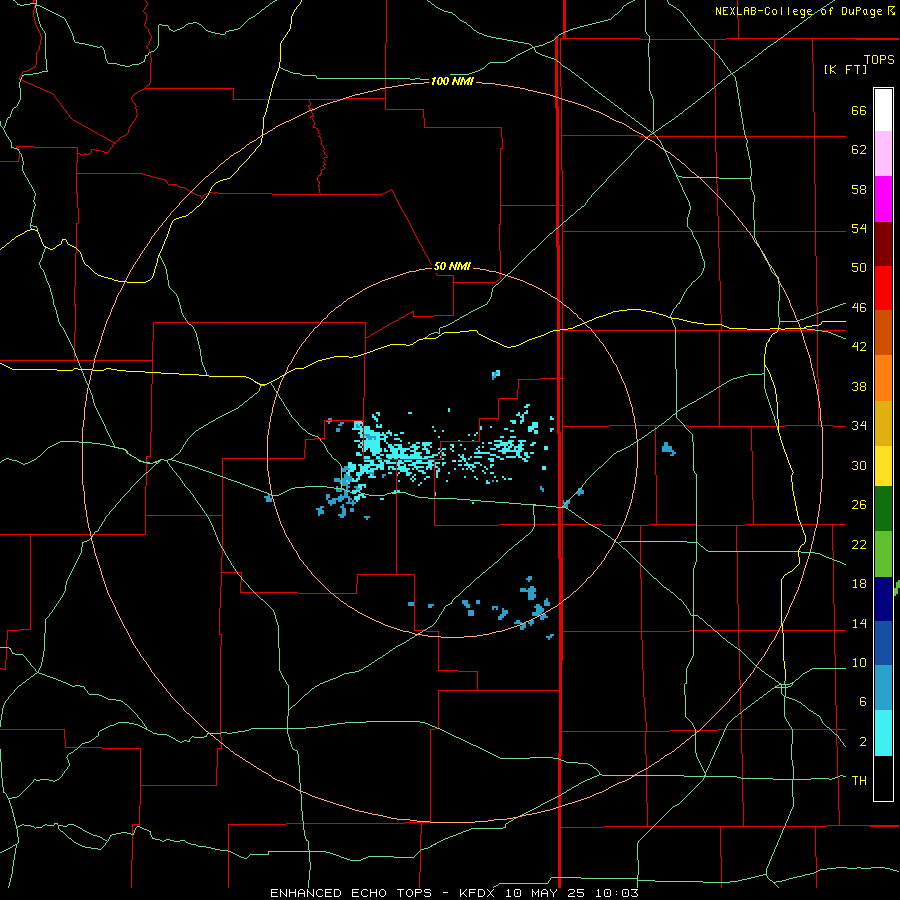Click the navy blue 22 kft legend swatch
The image size is (900, 900).
pos(883,599)
